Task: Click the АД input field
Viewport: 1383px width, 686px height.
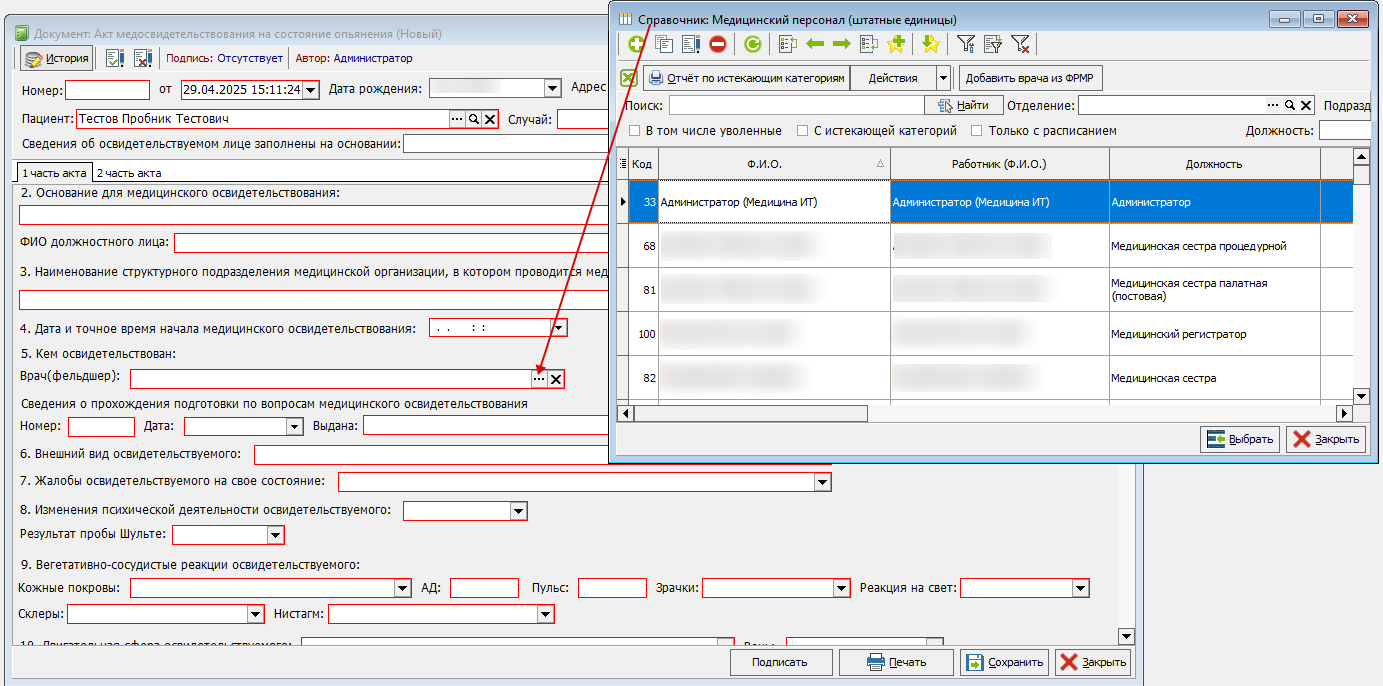Action: 484,588
